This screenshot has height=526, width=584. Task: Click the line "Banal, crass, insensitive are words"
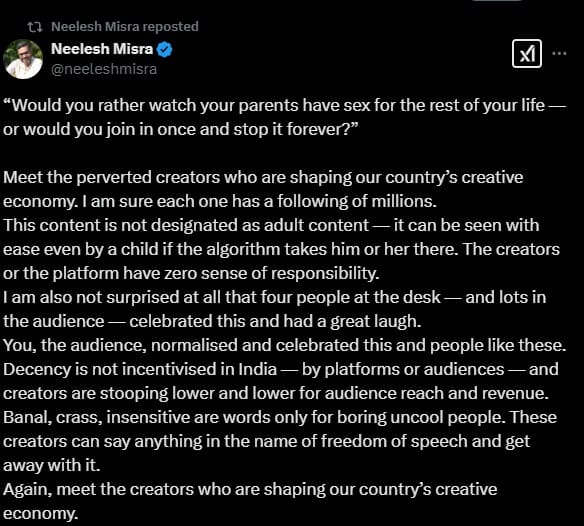280,417
